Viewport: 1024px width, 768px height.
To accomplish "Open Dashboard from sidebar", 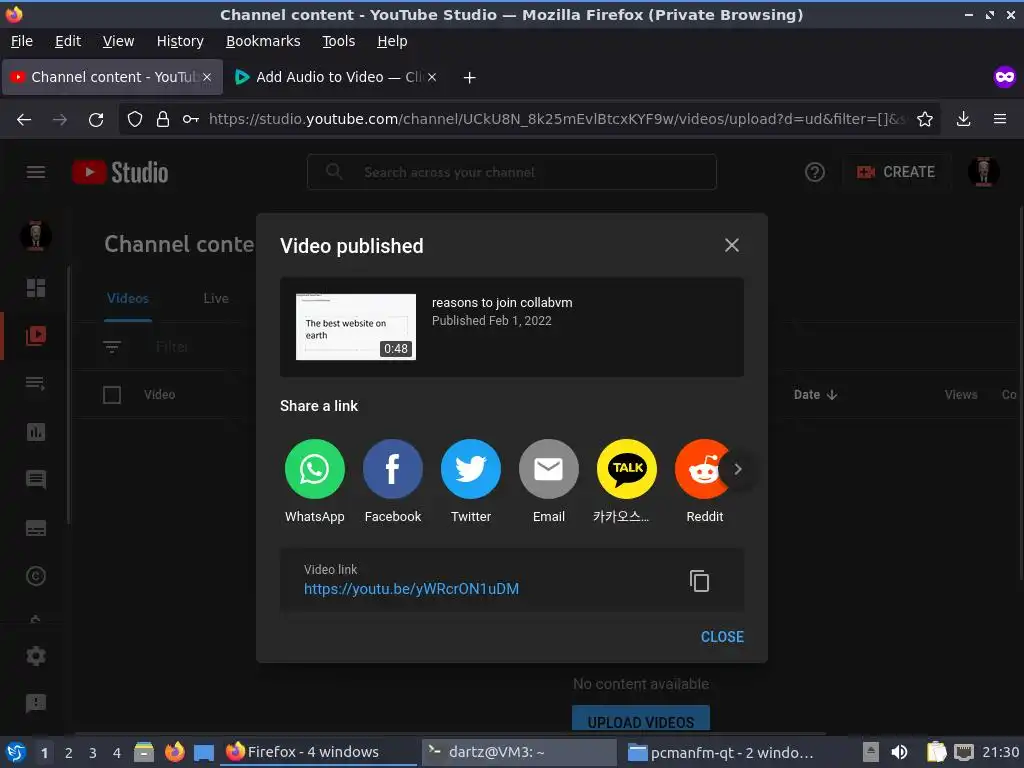I will tap(35, 287).
